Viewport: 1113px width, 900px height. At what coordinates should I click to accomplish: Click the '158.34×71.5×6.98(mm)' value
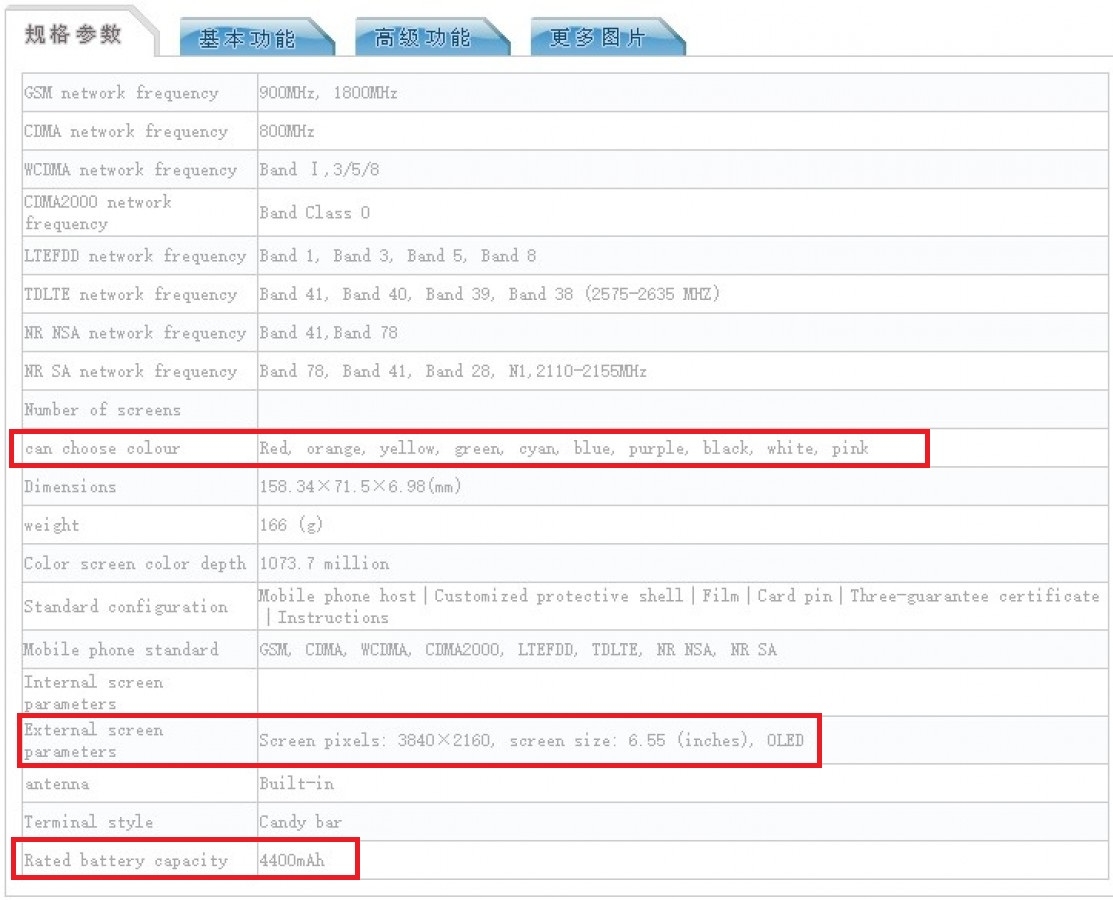click(361, 486)
